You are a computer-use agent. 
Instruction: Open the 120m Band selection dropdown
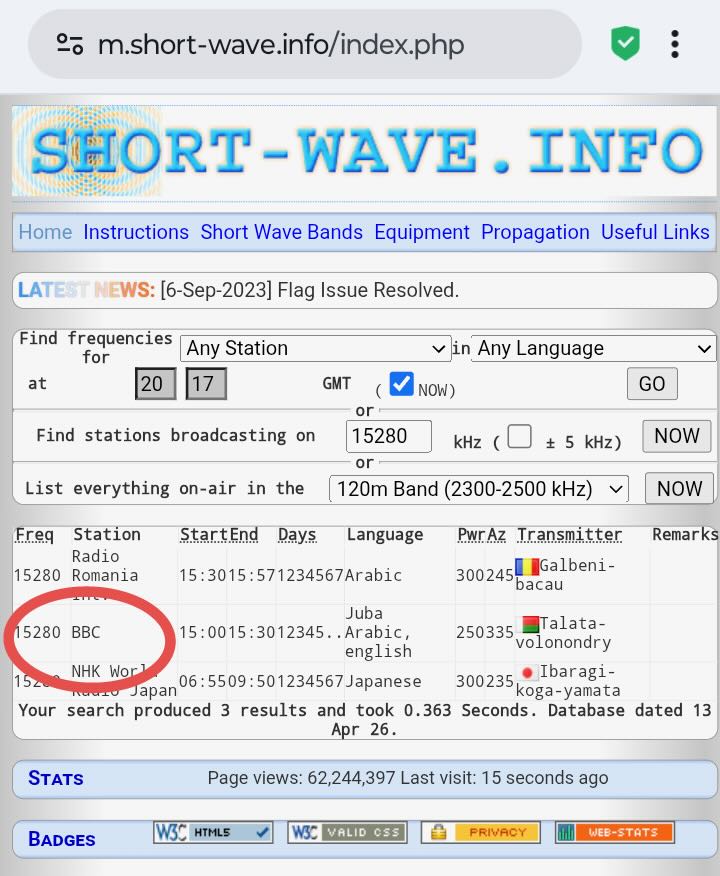coord(478,489)
